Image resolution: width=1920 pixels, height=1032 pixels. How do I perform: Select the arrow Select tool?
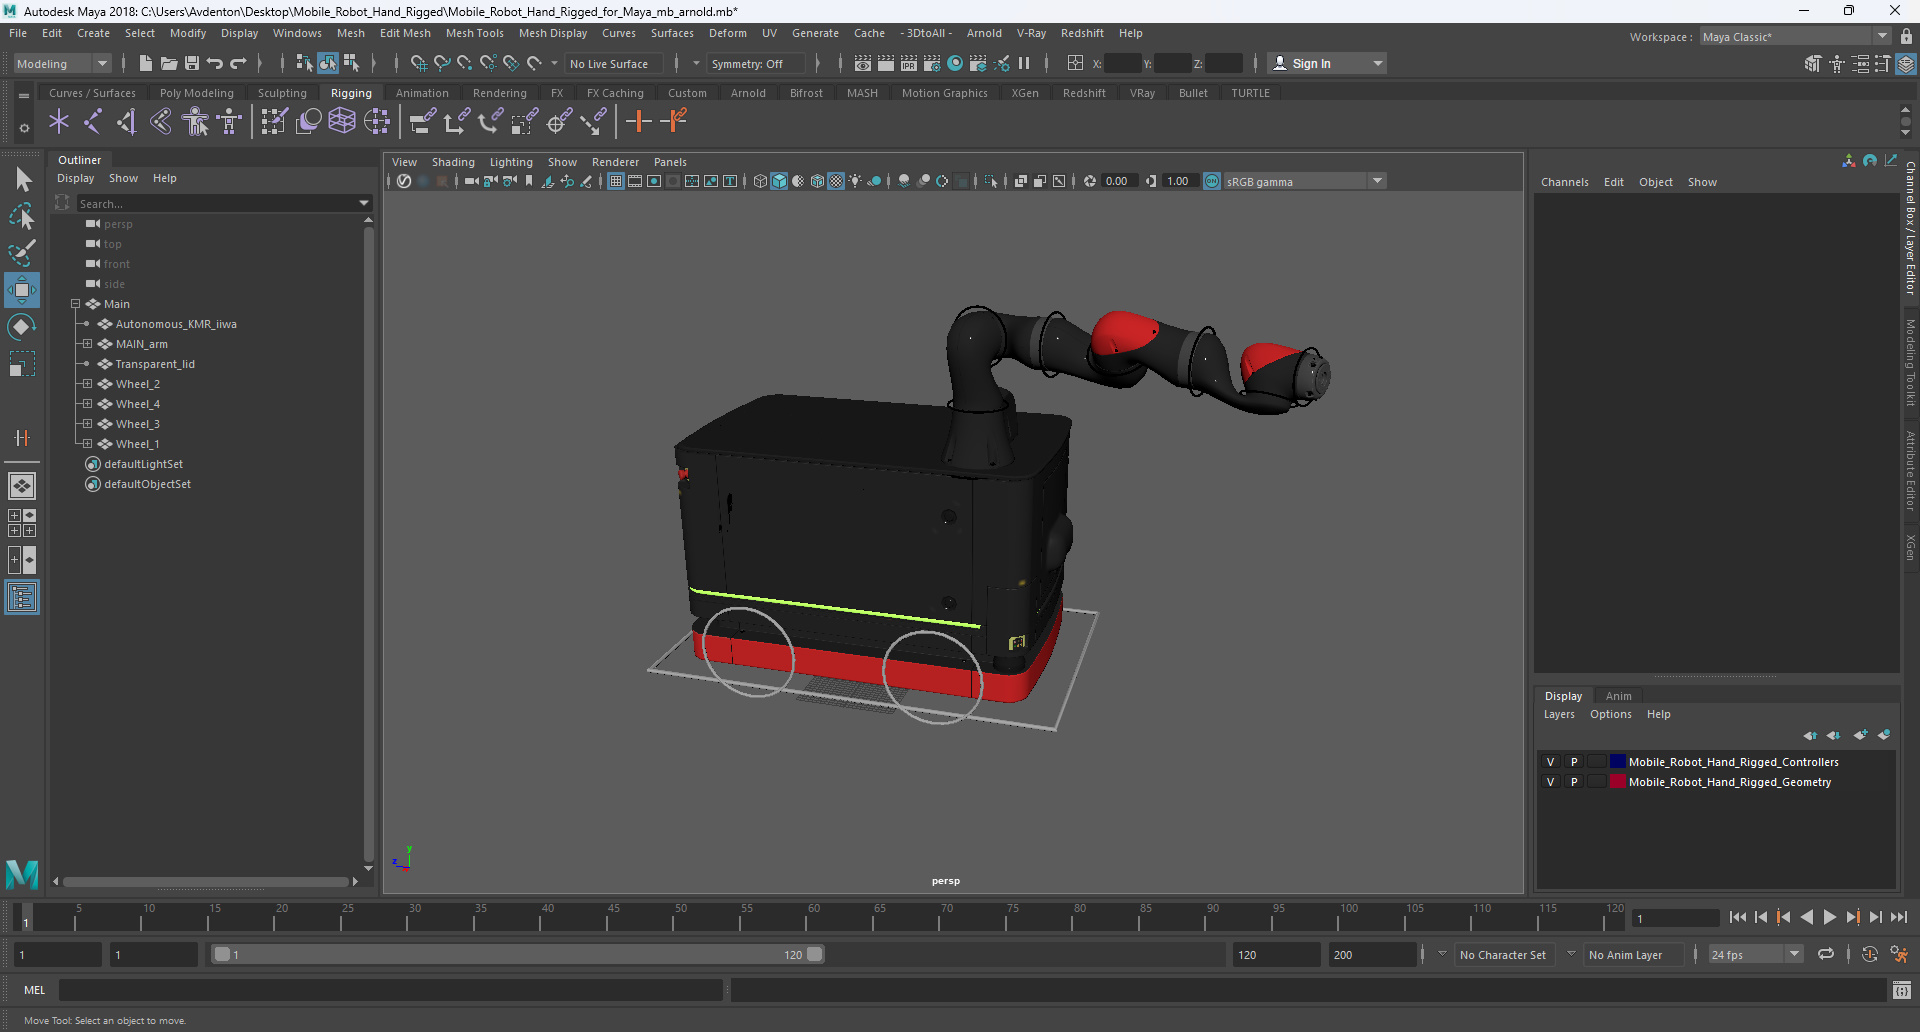22,180
